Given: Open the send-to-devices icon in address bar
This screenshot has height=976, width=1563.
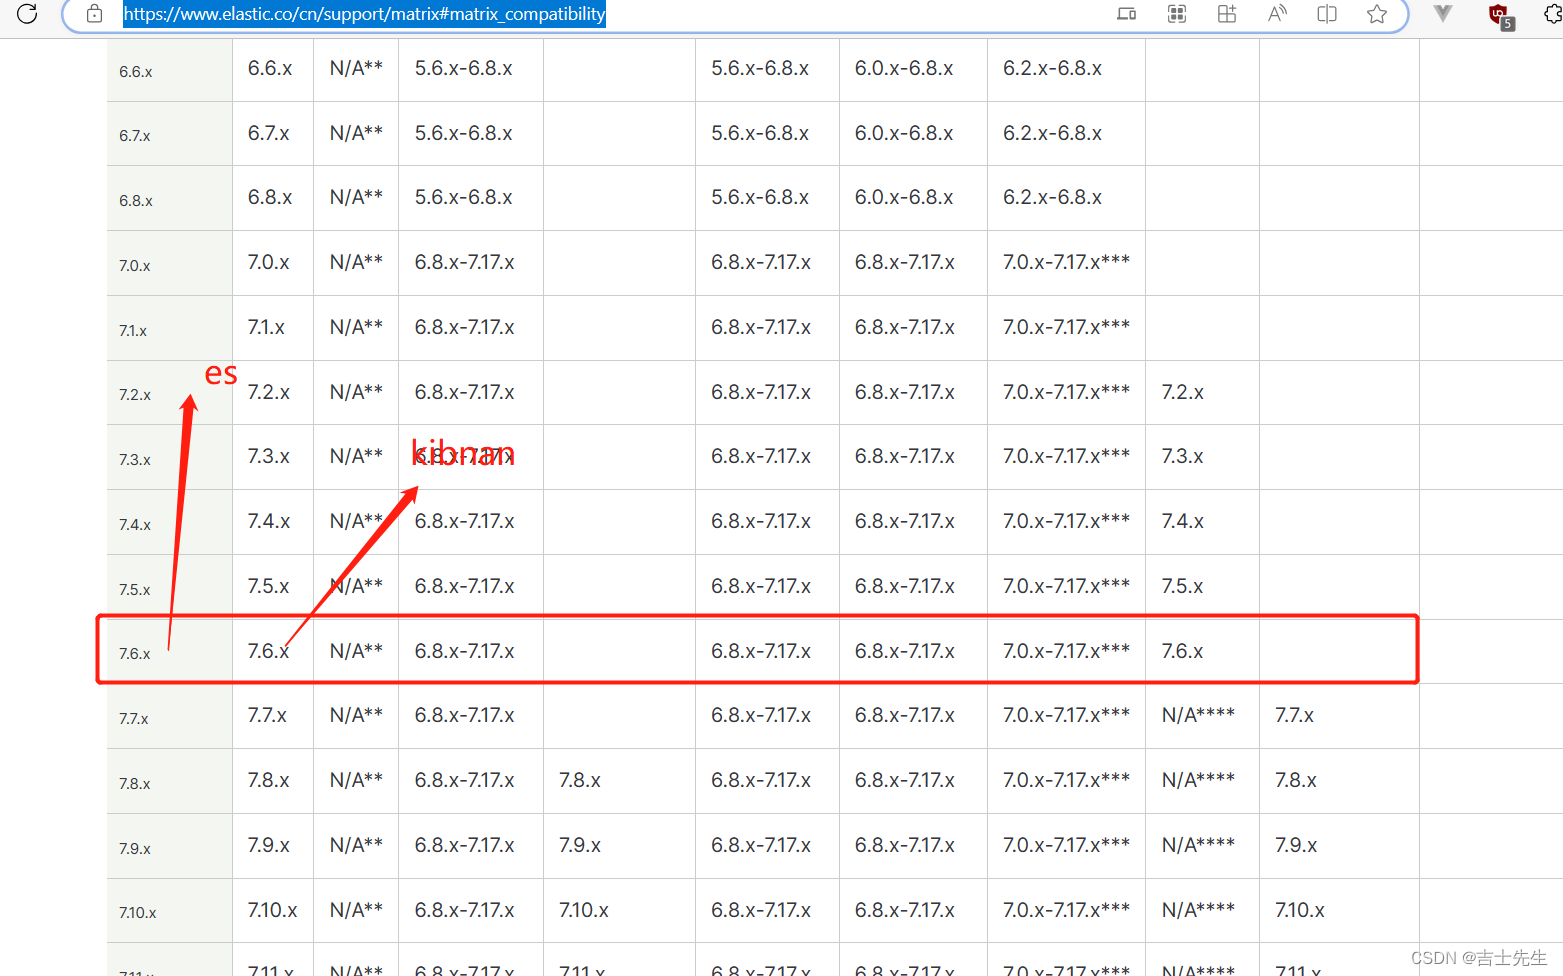Looking at the screenshot, I should (1126, 14).
